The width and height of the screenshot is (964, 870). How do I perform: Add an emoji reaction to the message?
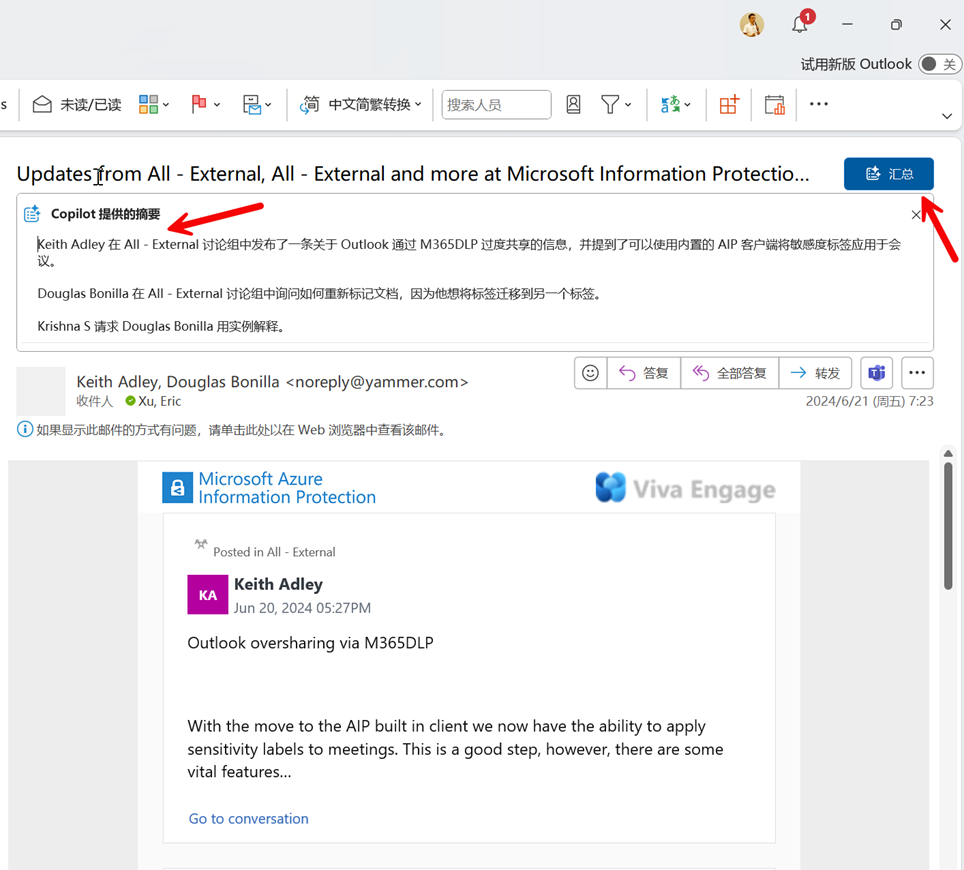click(590, 373)
